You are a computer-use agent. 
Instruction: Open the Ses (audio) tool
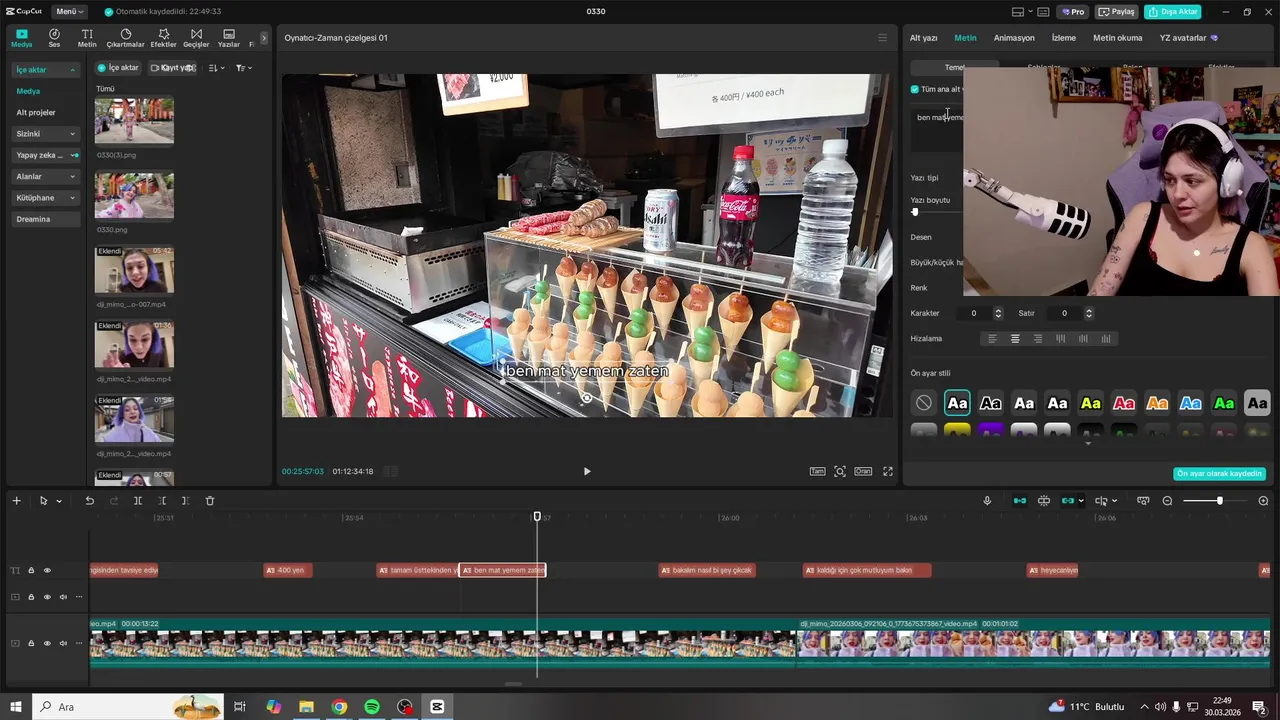[x=54, y=38]
